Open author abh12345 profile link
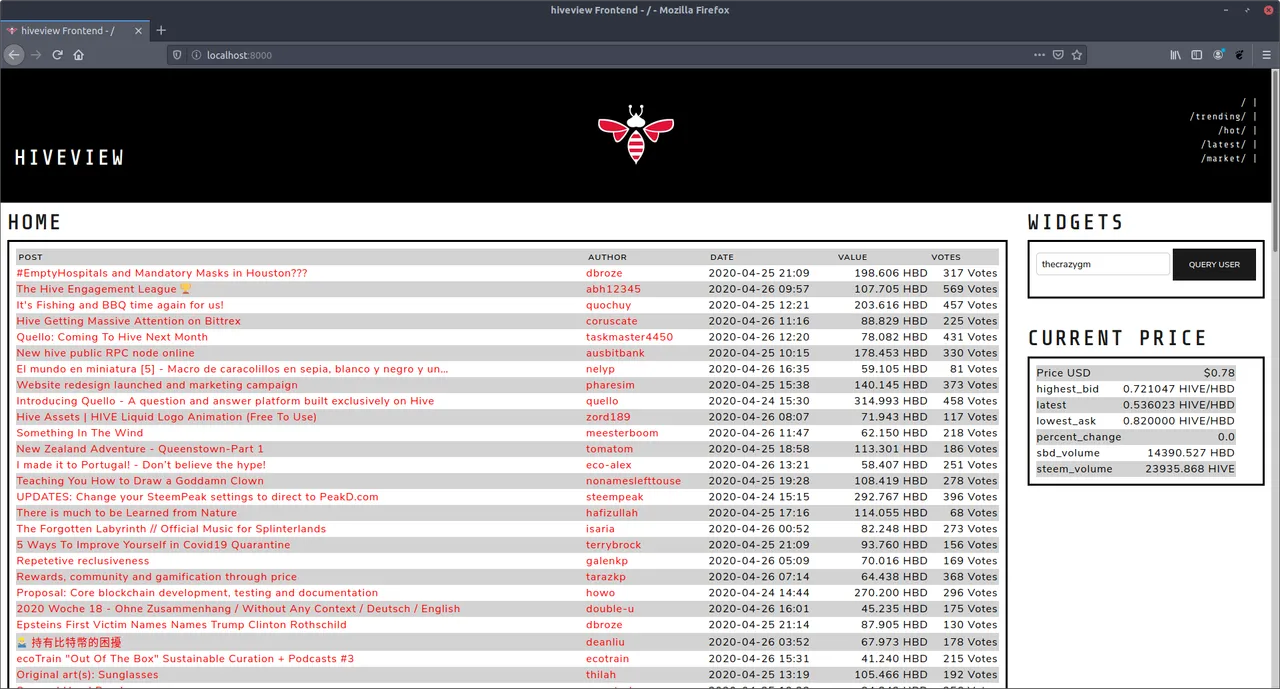Viewport: 1280px width, 689px height. (x=613, y=289)
